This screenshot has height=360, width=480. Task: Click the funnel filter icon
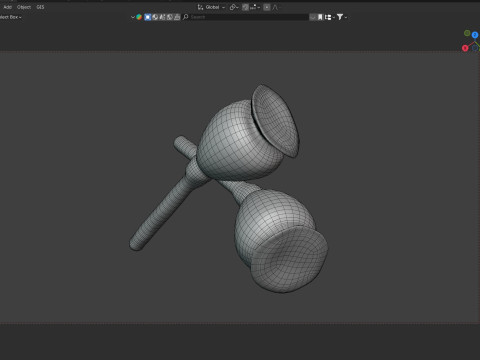point(340,17)
